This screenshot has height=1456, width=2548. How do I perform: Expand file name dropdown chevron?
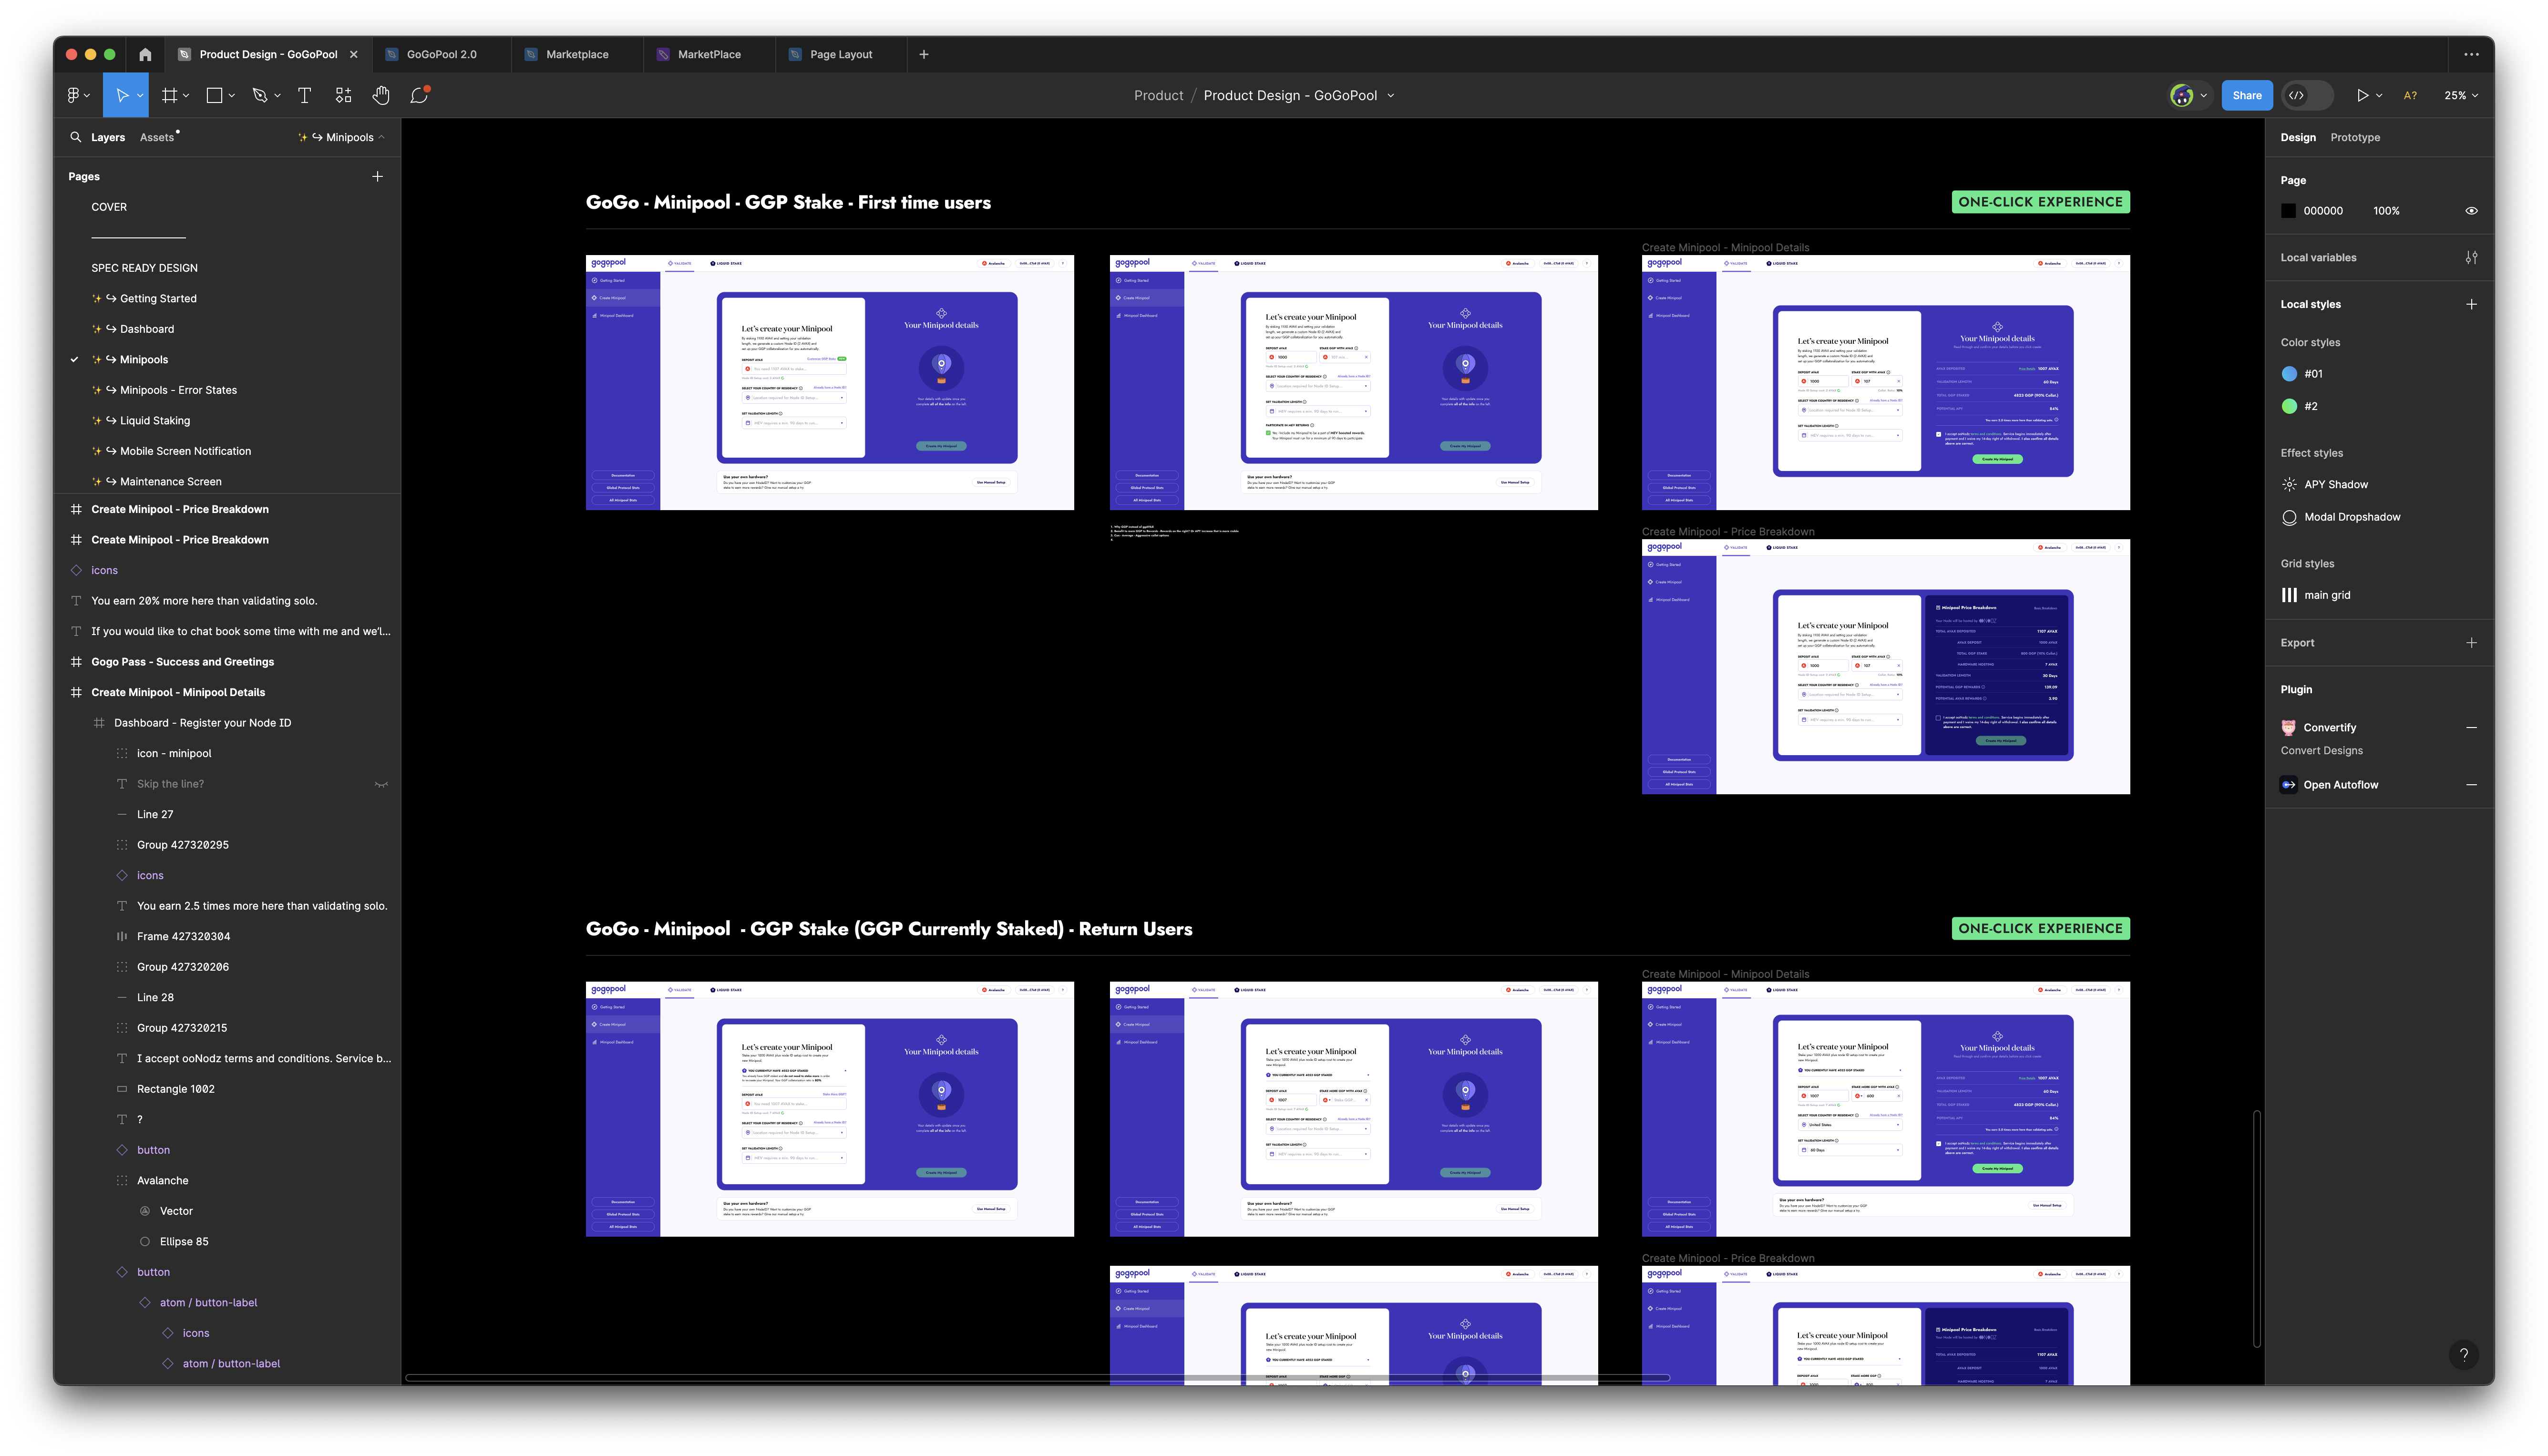coord(1391,96)
